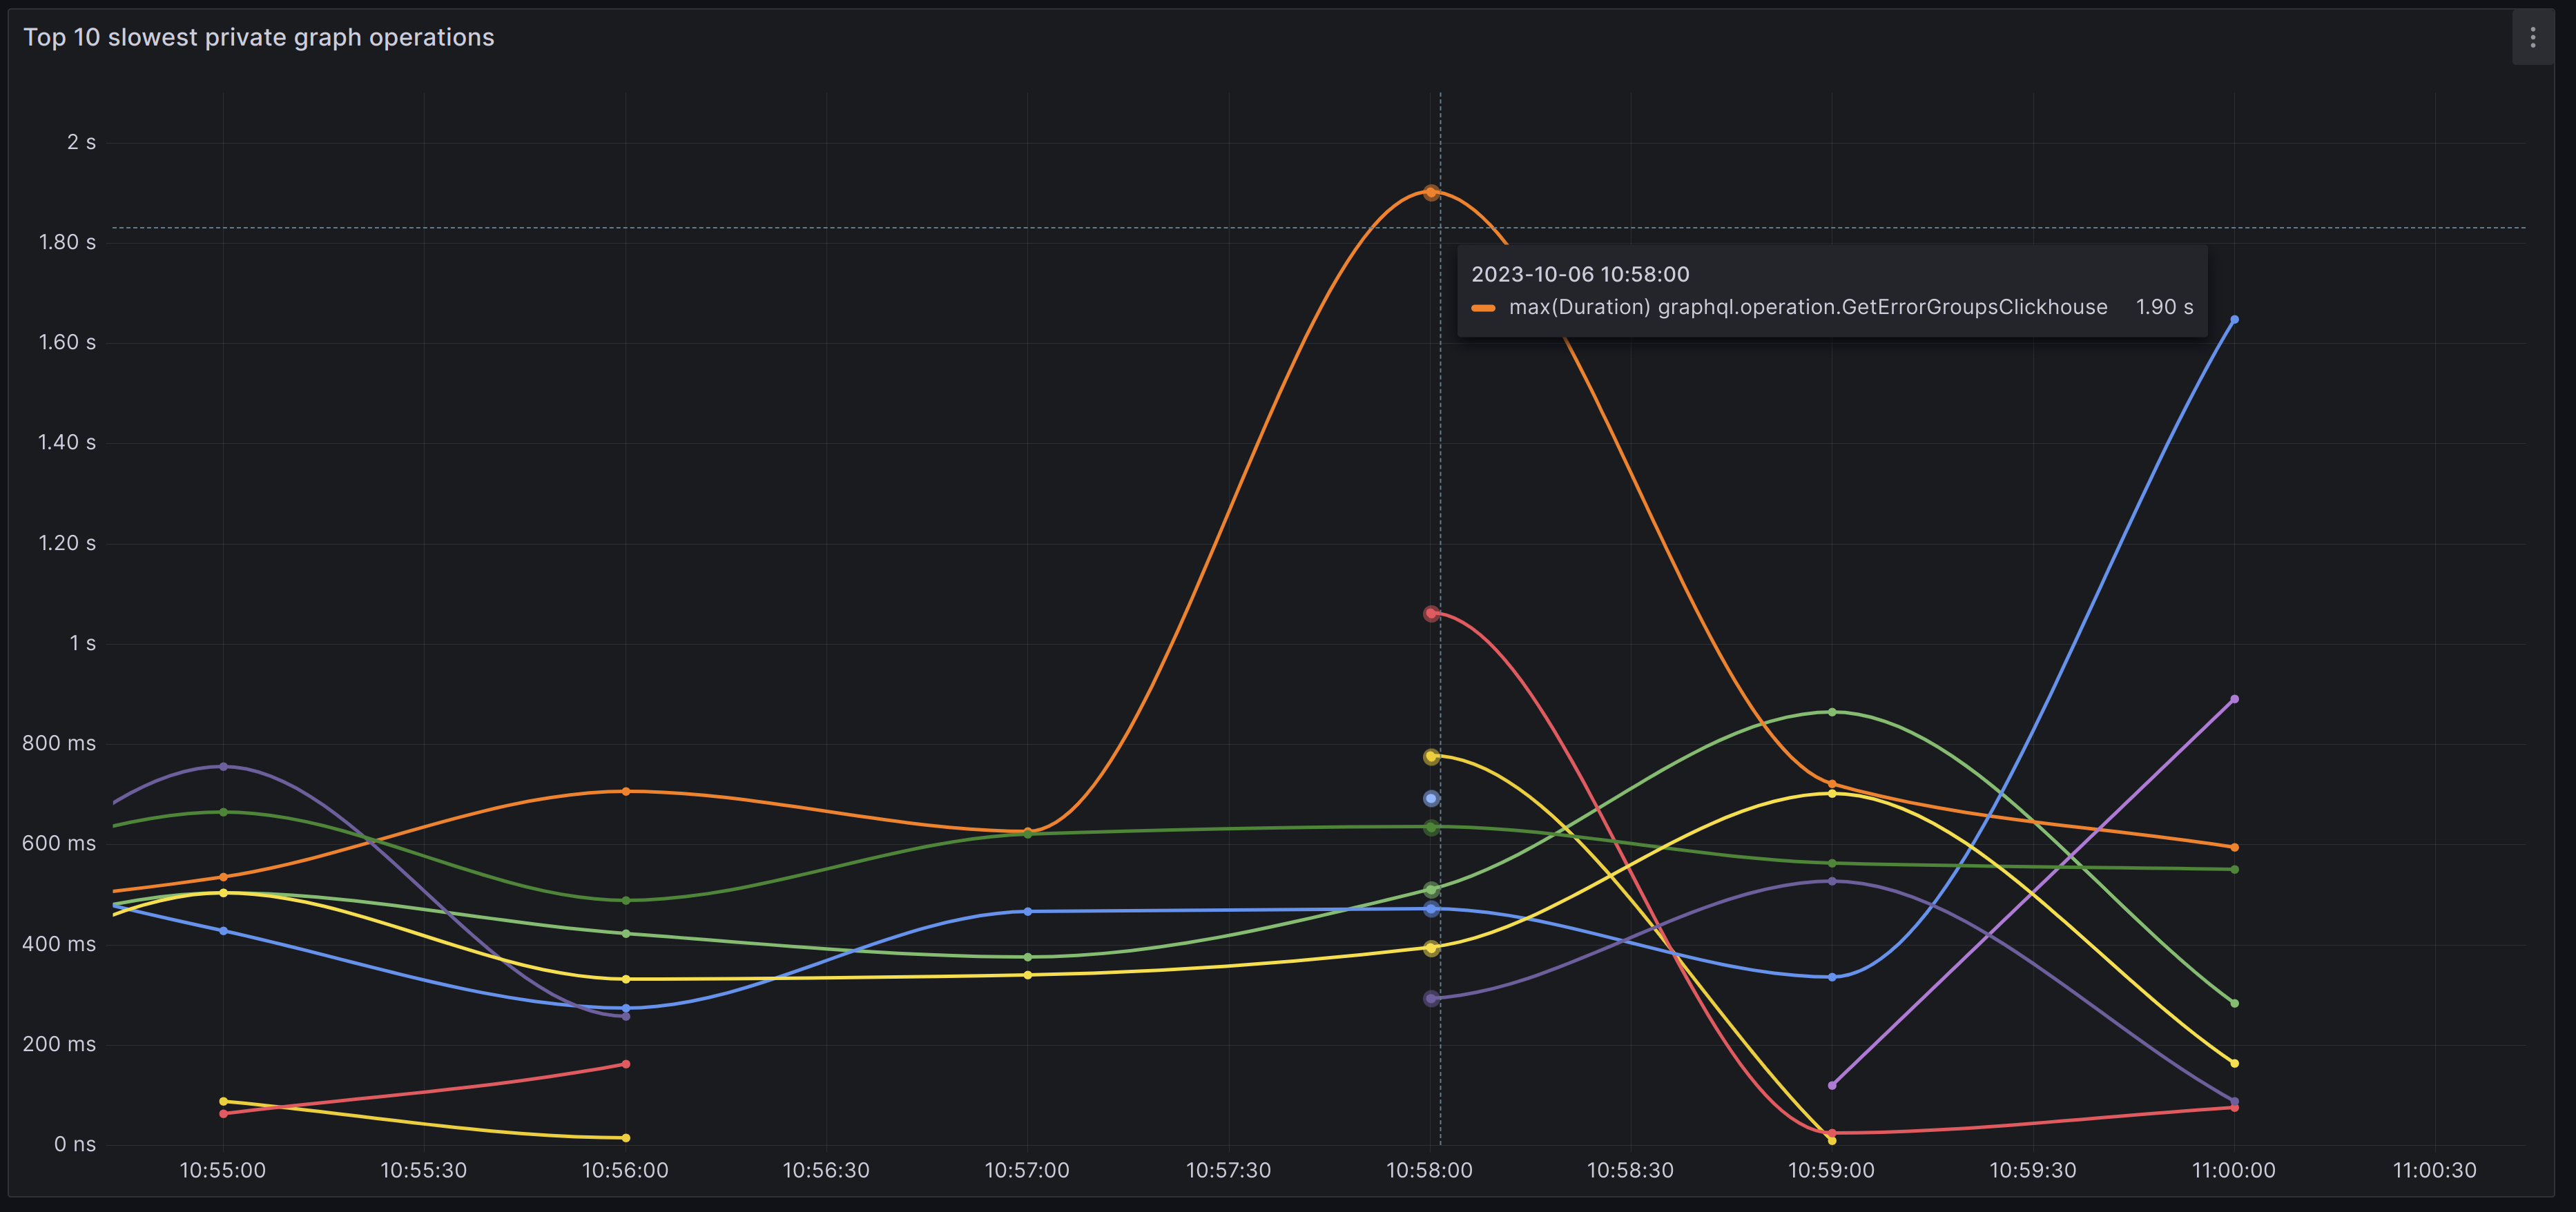Image resolution: width=2576 pixels, height=1212 pixels.
Task: Select the isolated light blue point near 700 ms at 10:58:00
Action: [1431, 798]
